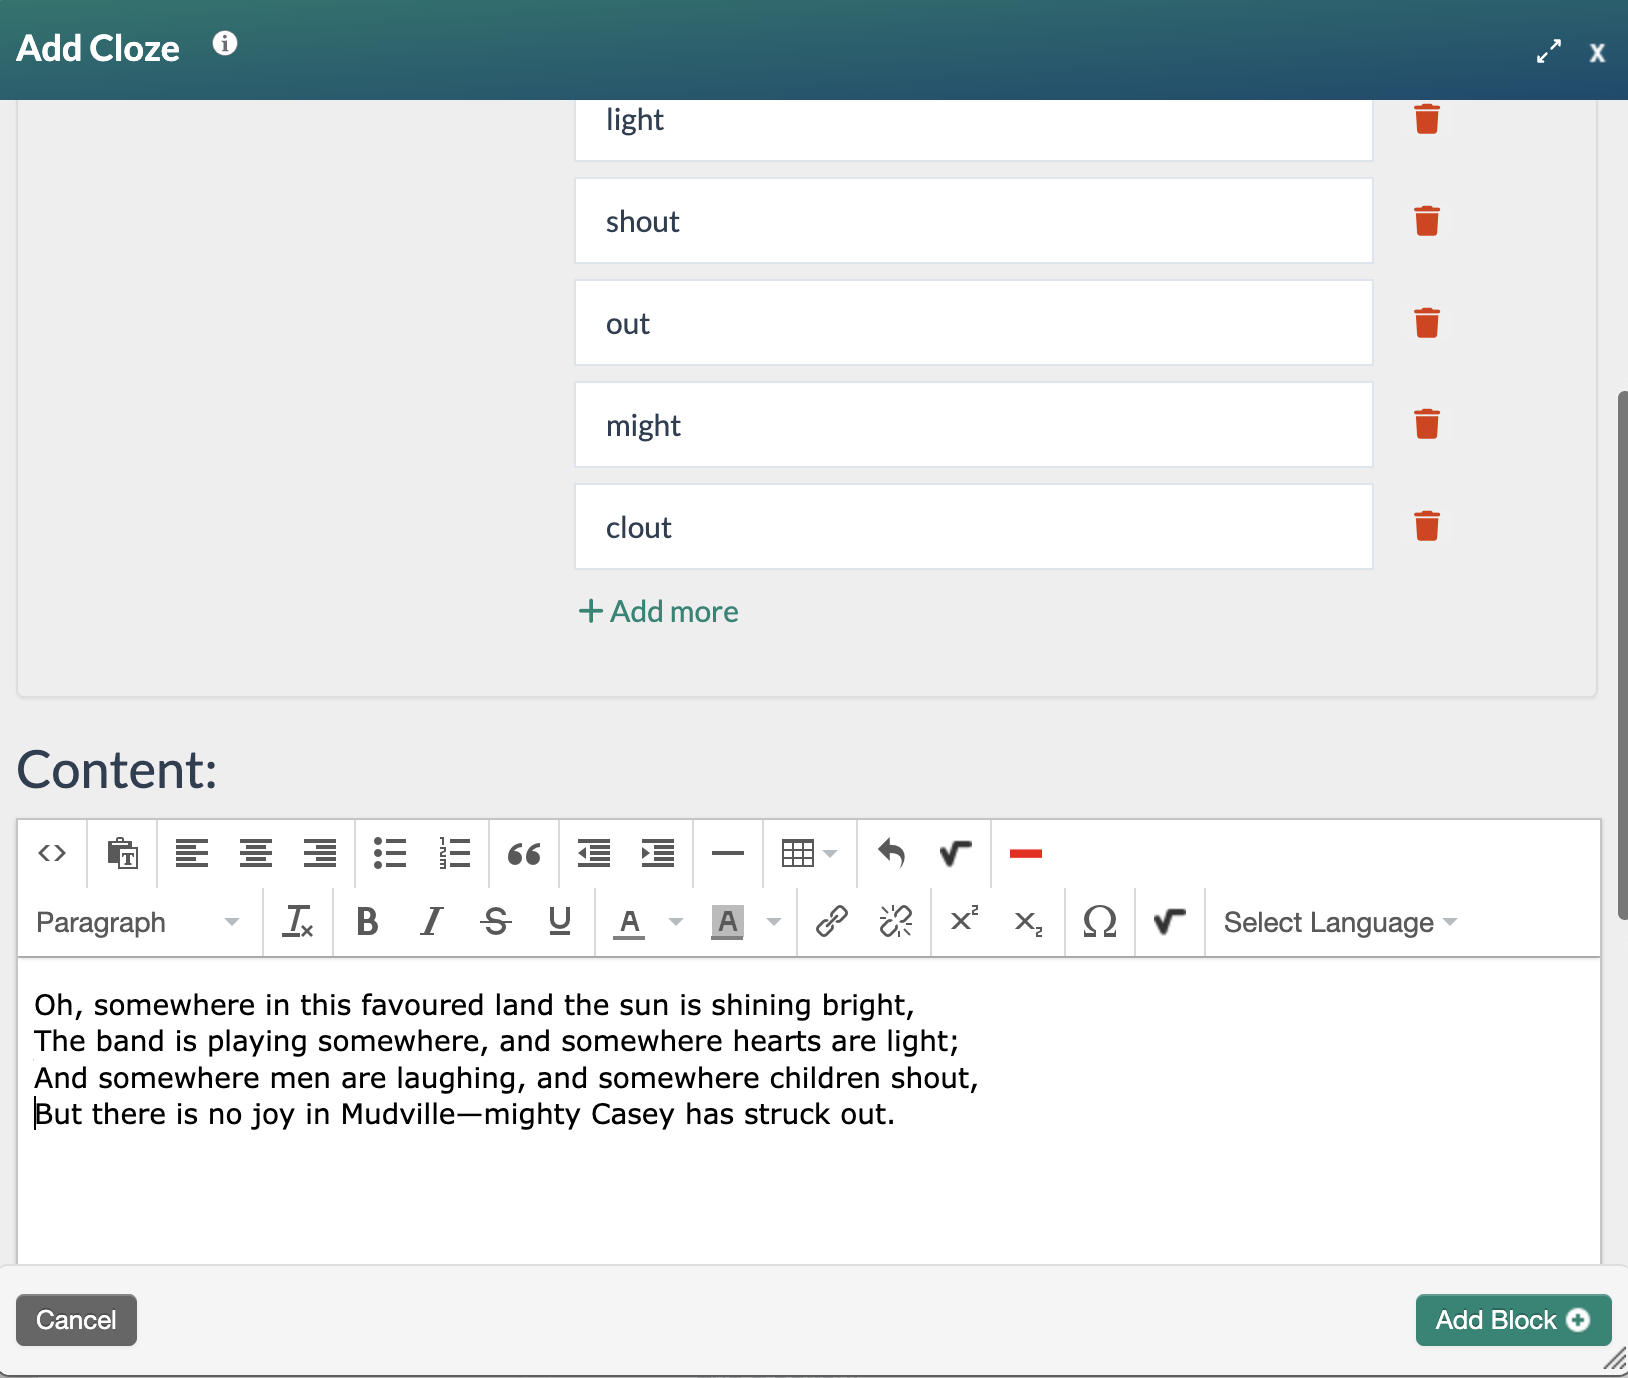This screenshot has height=1378, width=1628.
Task: Expand the dialog to fullscreen
Action: 1549,51
